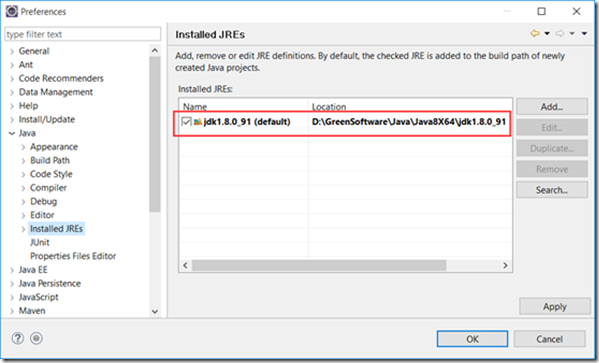Select Maven category
Screen dimensions: 599x363
pyautogui.click(x=32, y=311)
